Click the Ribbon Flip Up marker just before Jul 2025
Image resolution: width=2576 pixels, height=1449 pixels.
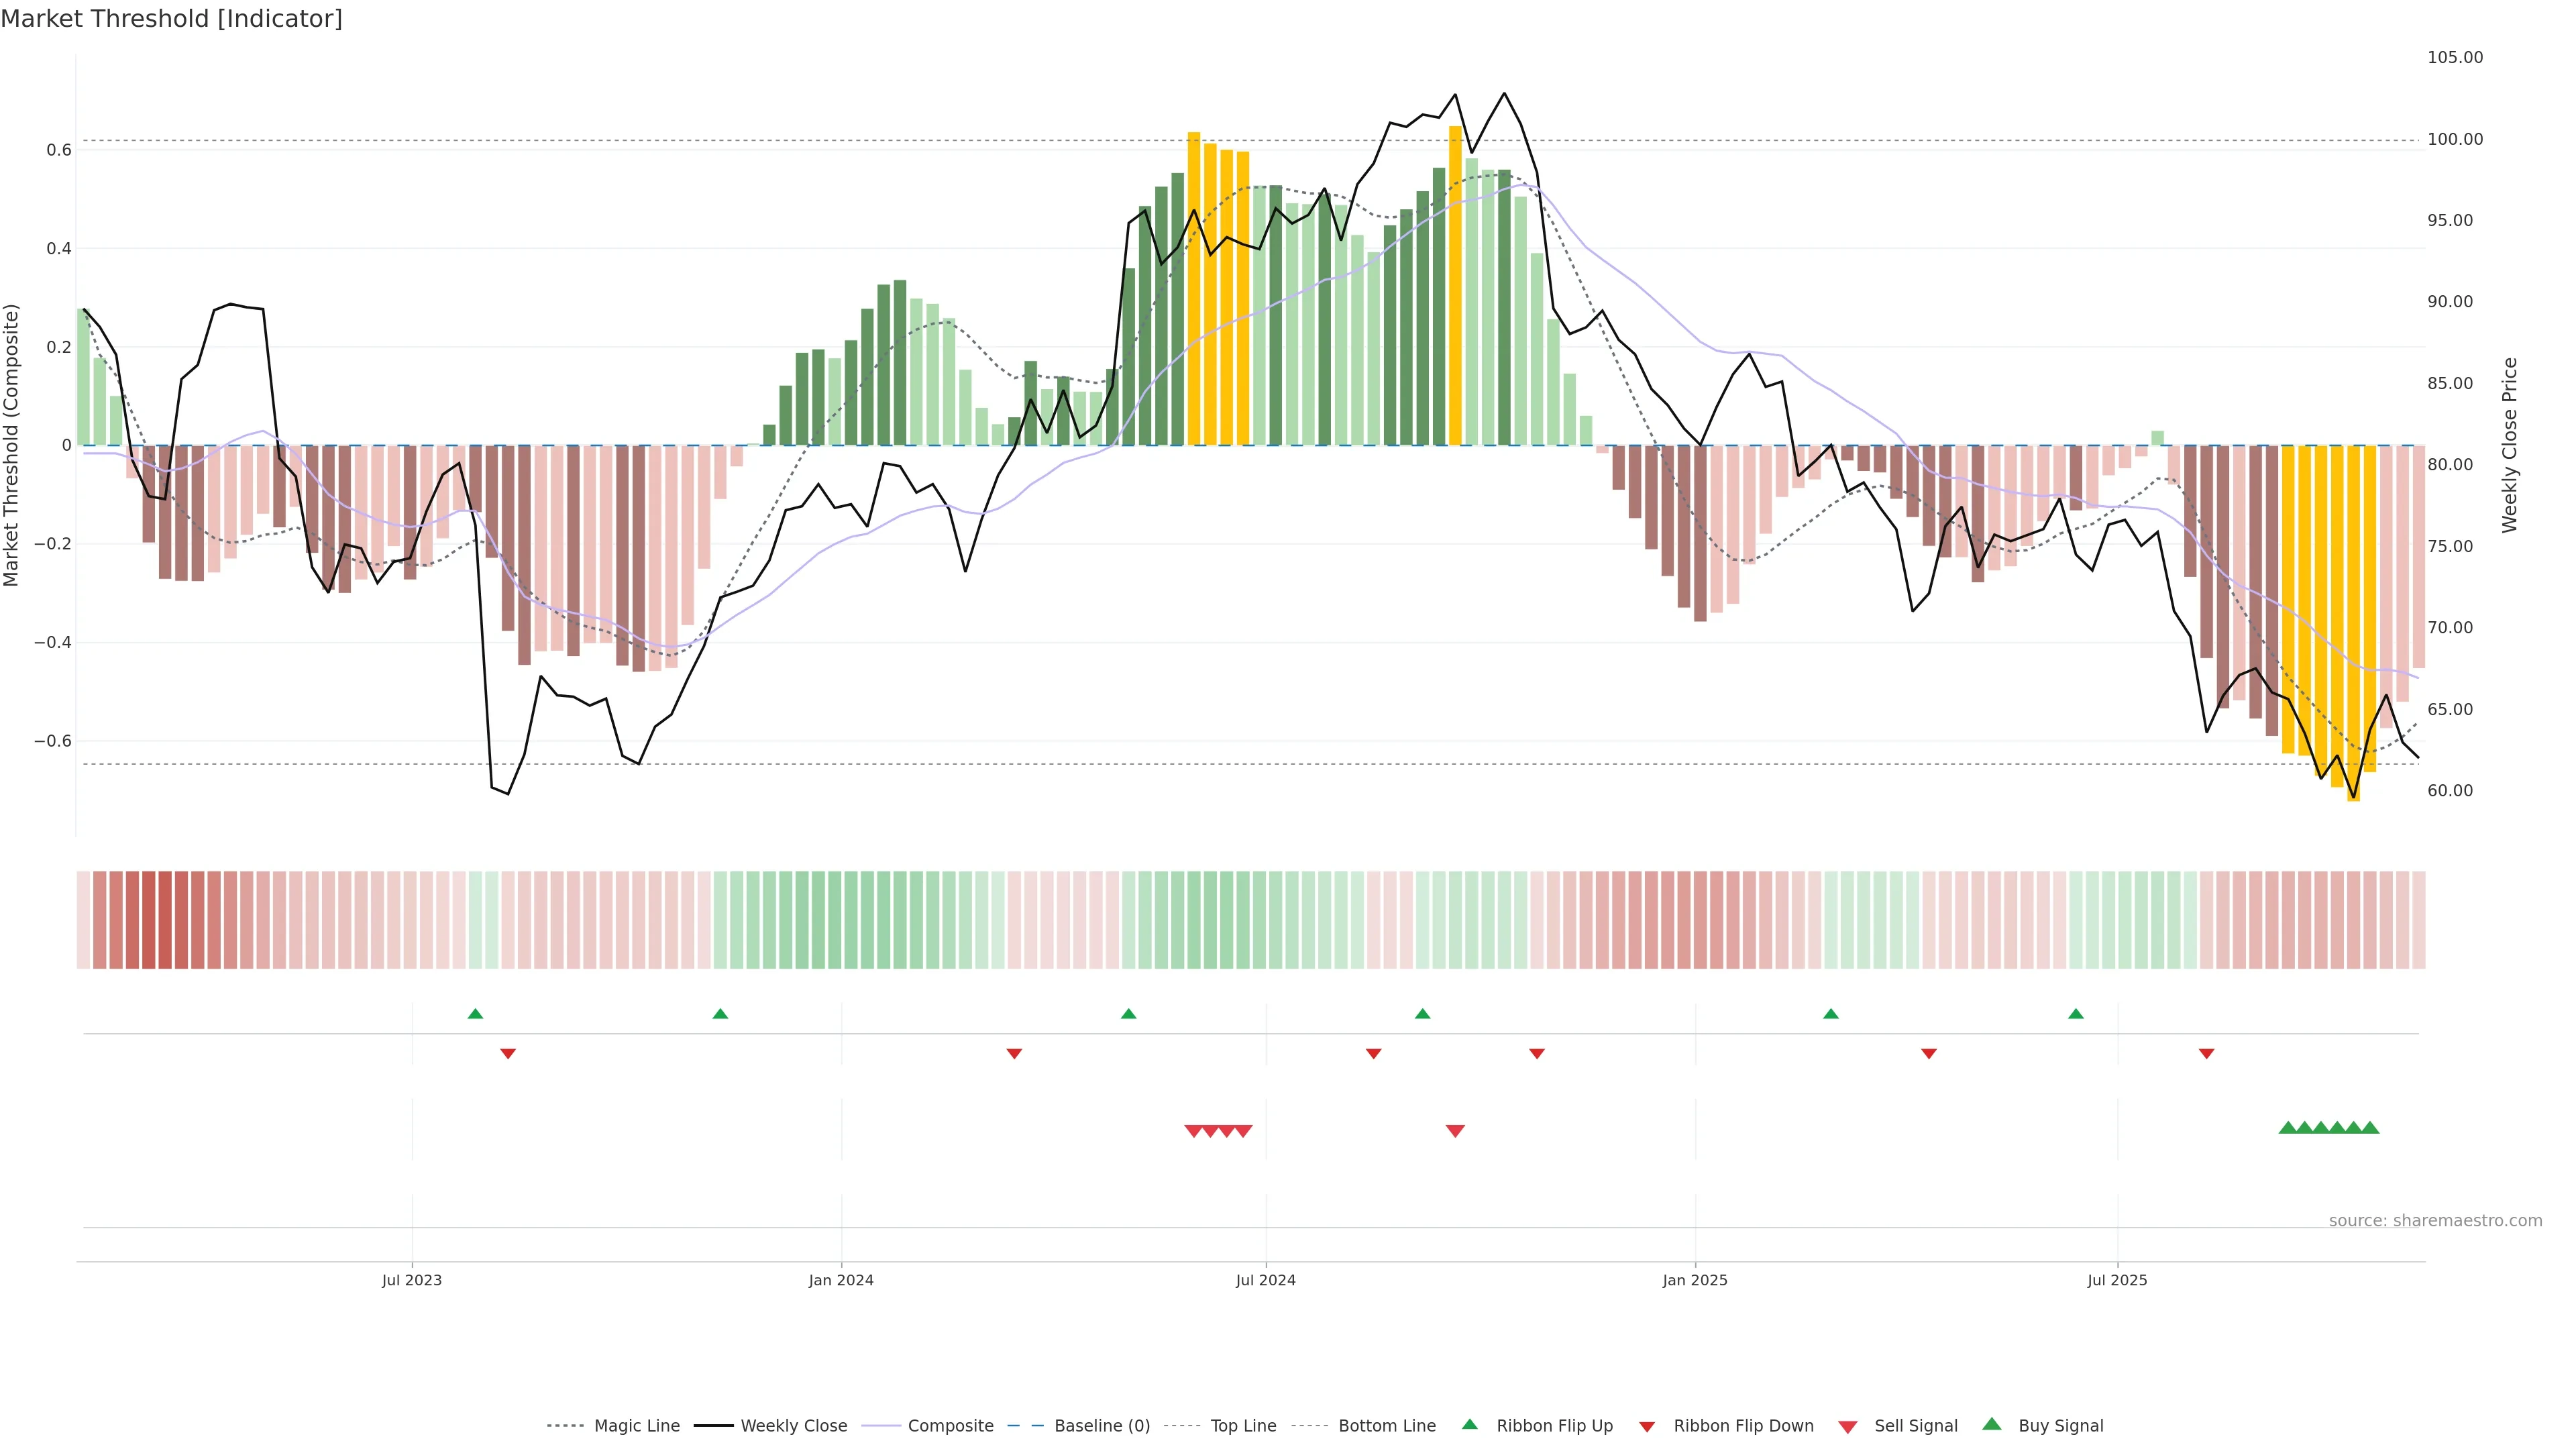(2076, 1014)
